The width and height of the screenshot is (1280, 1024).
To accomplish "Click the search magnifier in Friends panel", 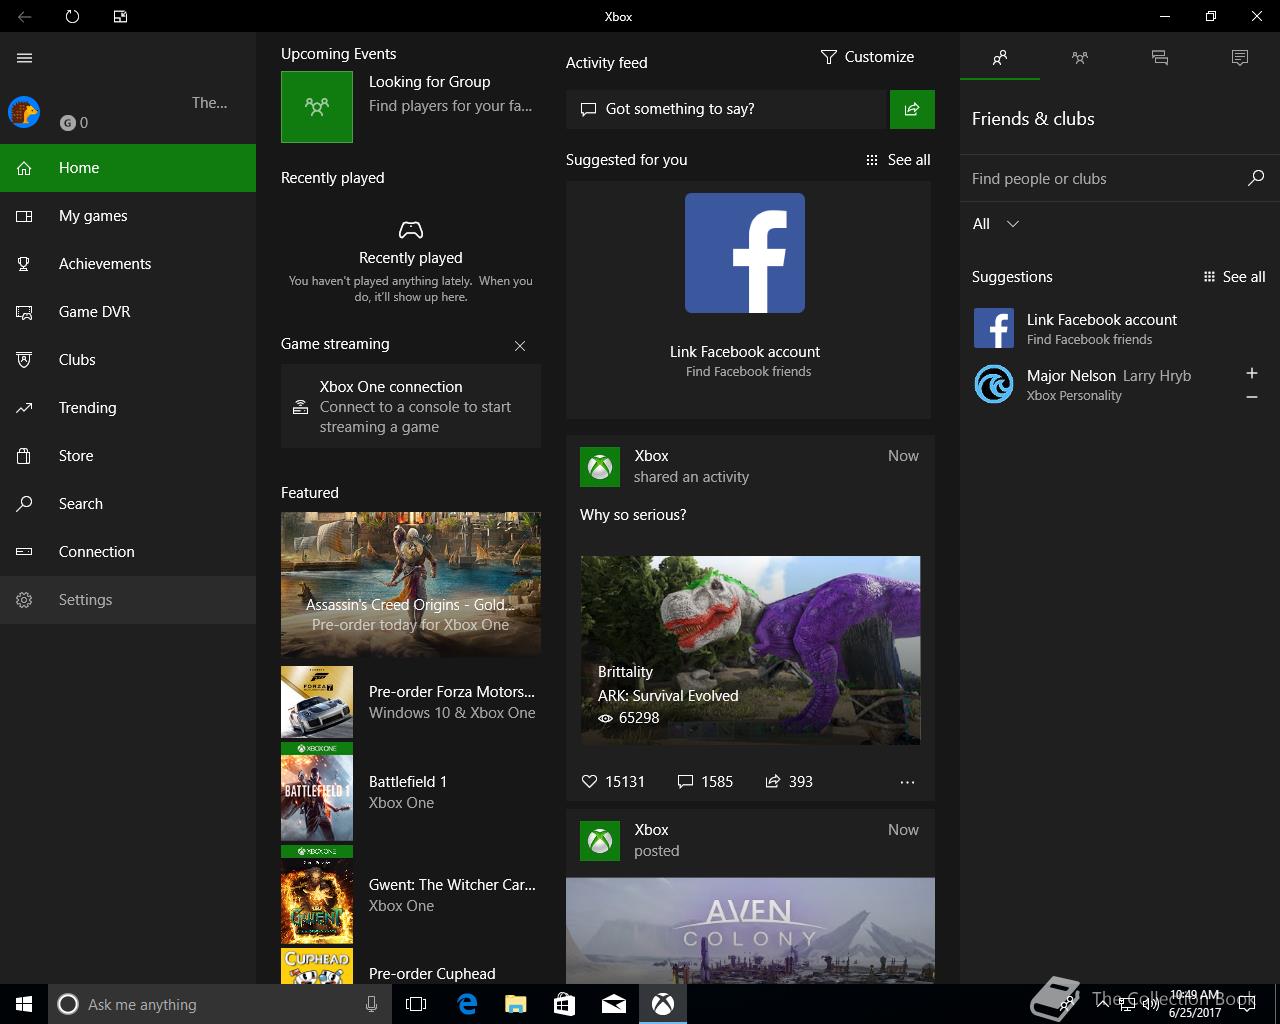I will (x=1256, y=178).
